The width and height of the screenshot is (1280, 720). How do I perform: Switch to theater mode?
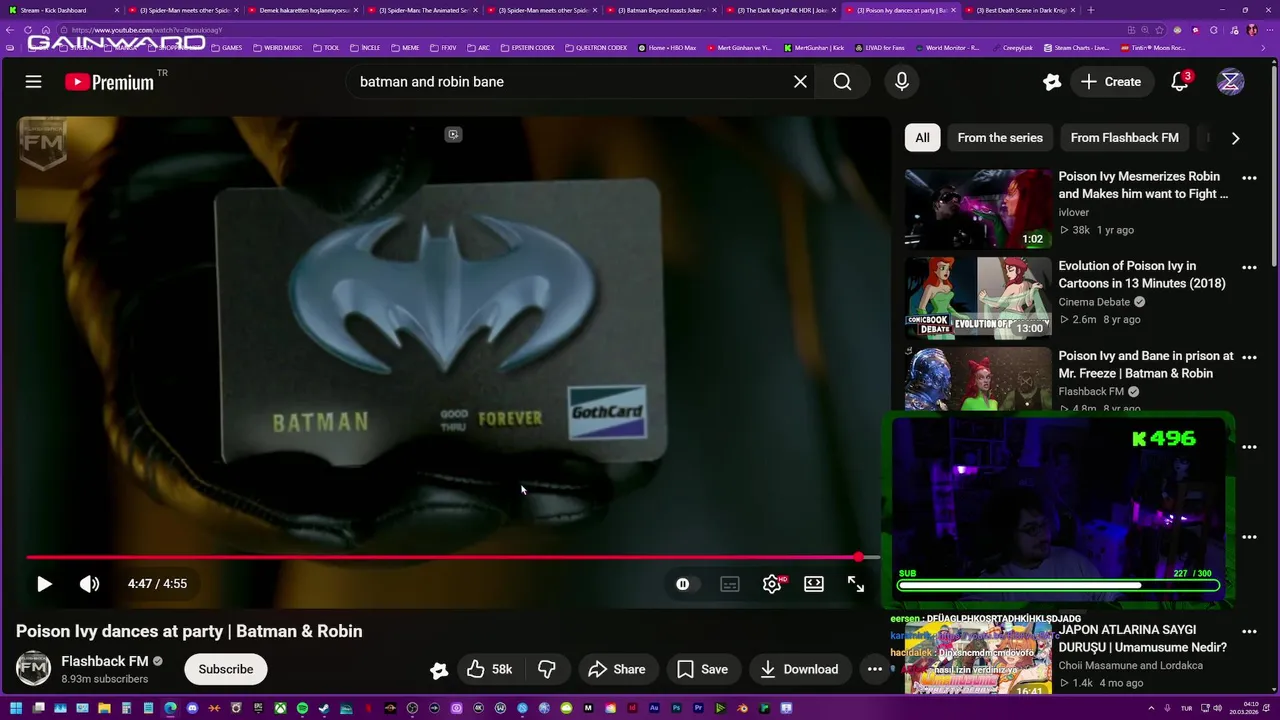click(814, 584)
